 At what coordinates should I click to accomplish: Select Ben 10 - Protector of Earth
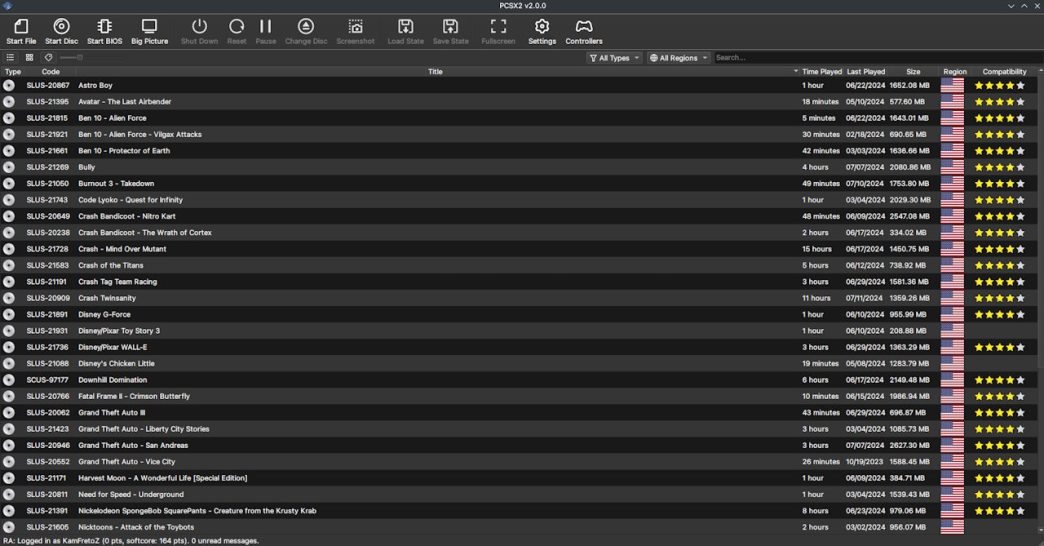[x=124, y=150]
